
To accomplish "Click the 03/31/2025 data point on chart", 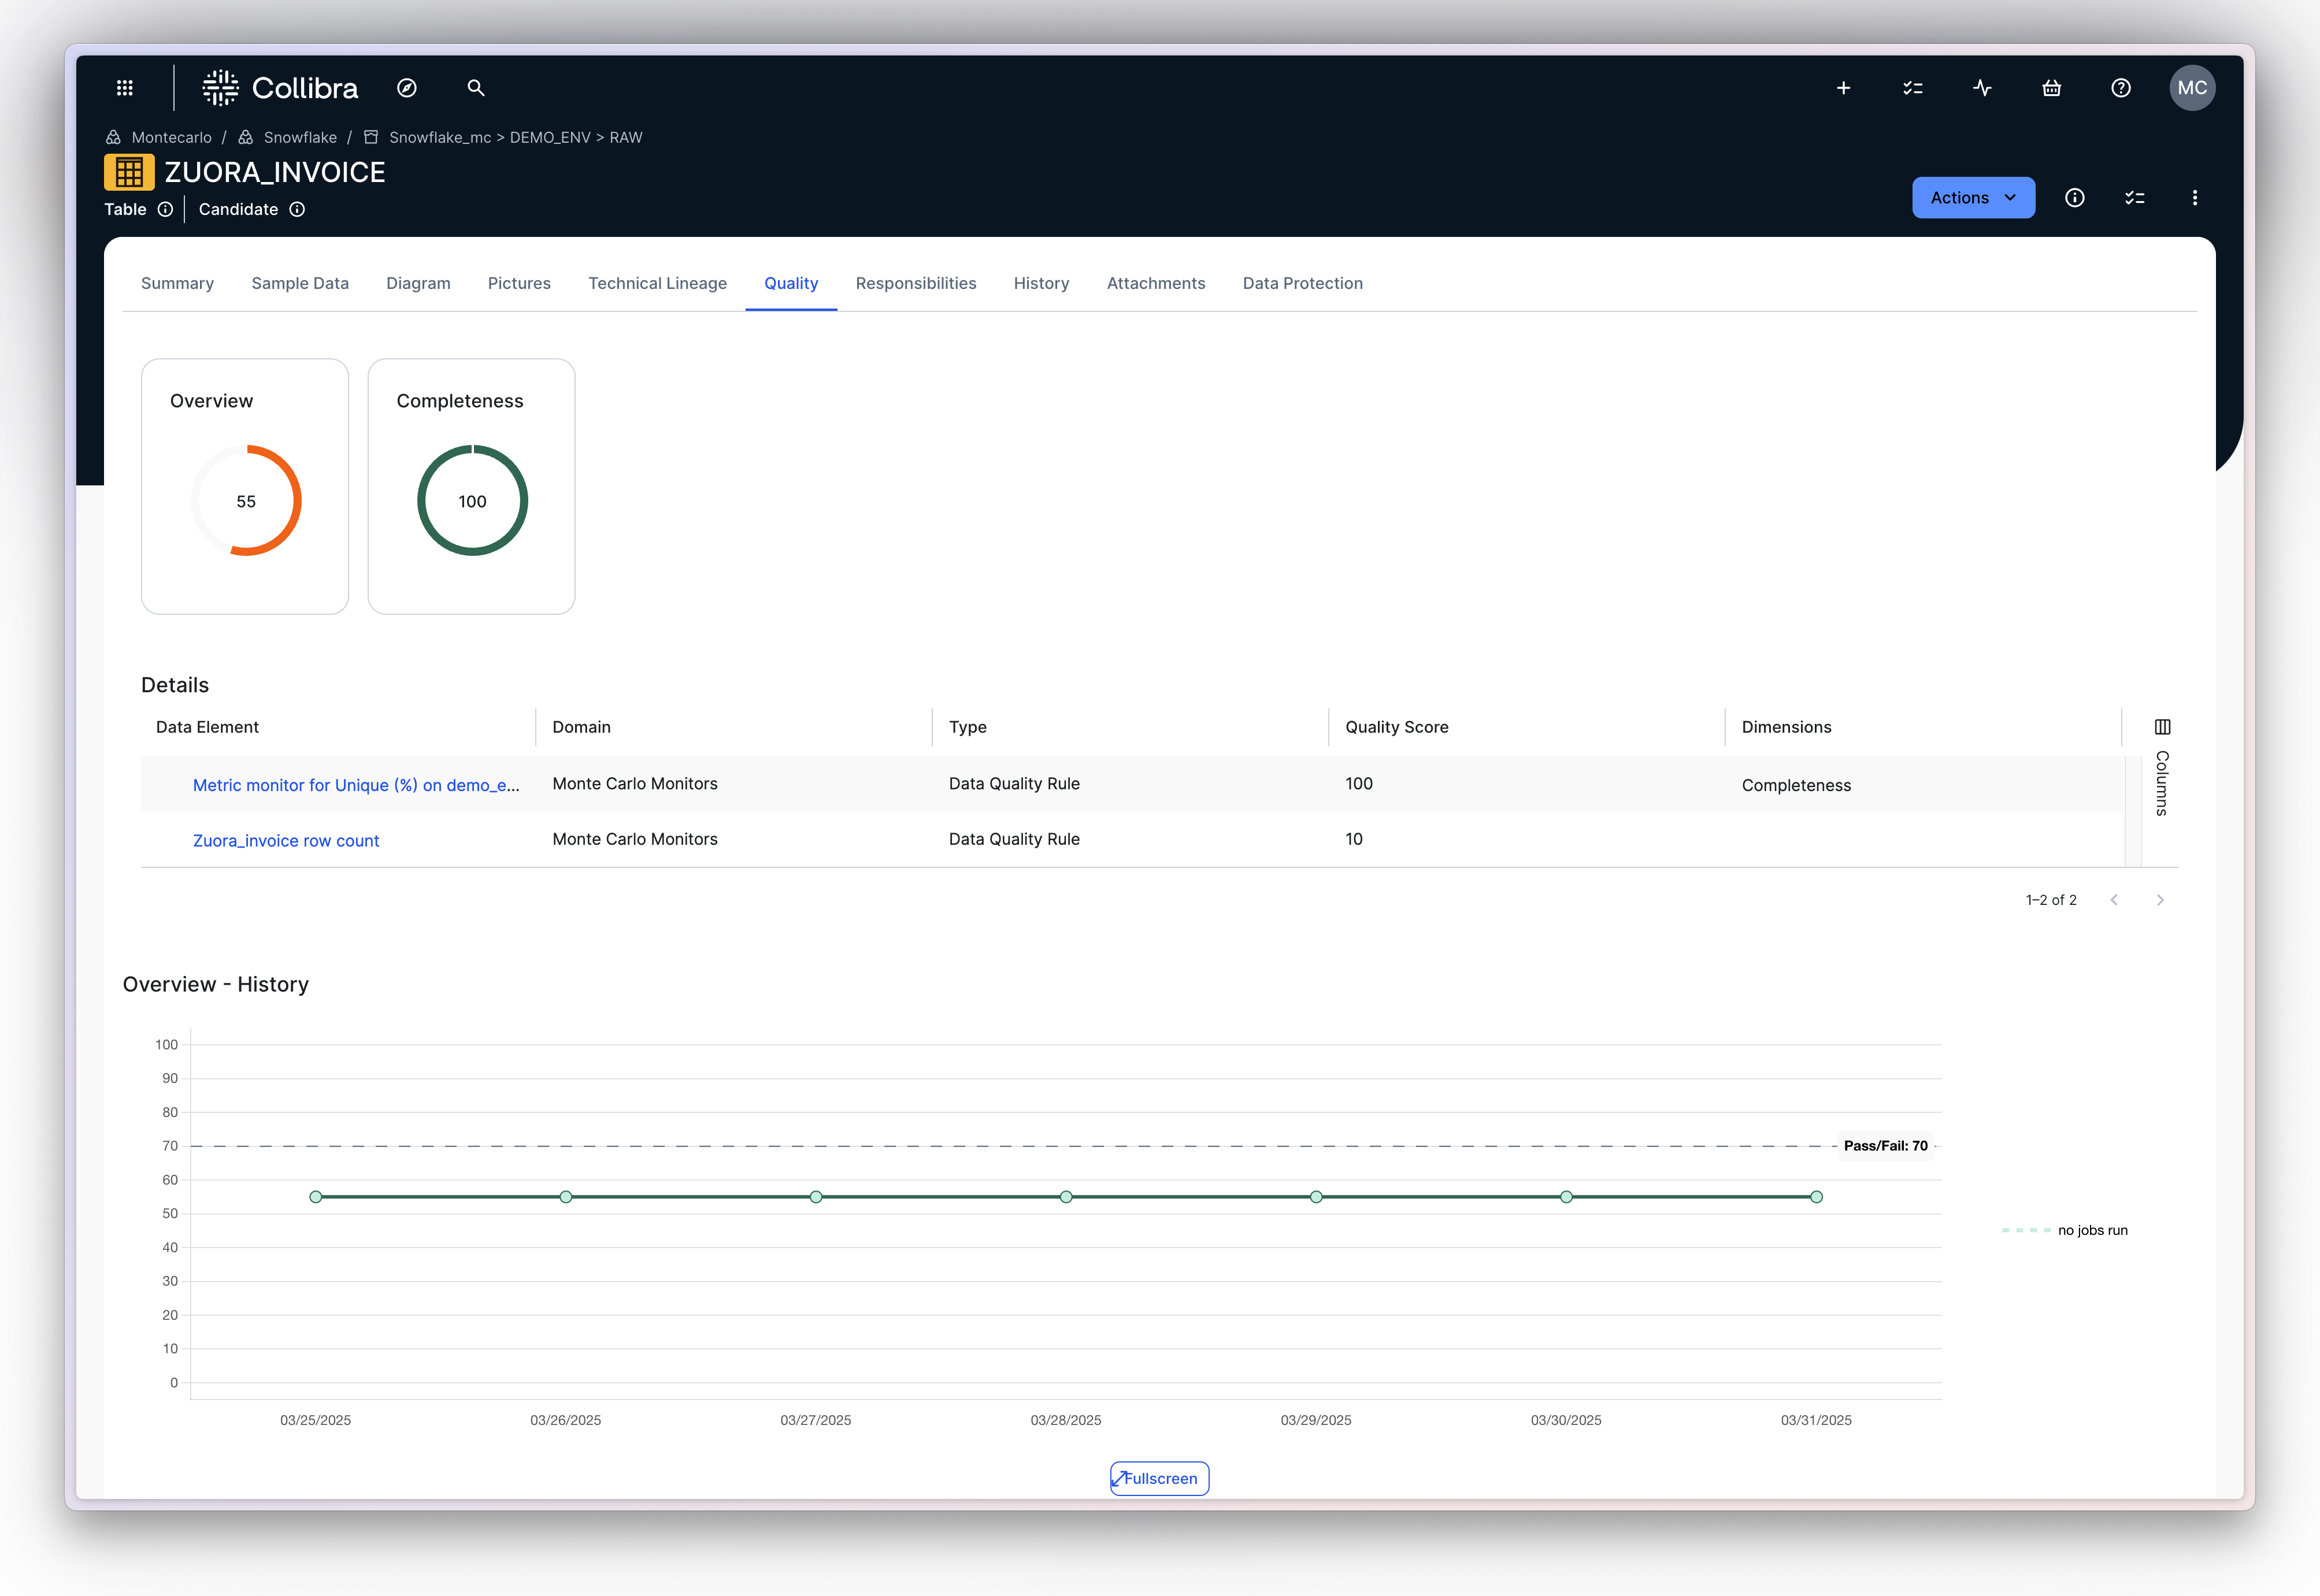I will coord(1816,1197).
